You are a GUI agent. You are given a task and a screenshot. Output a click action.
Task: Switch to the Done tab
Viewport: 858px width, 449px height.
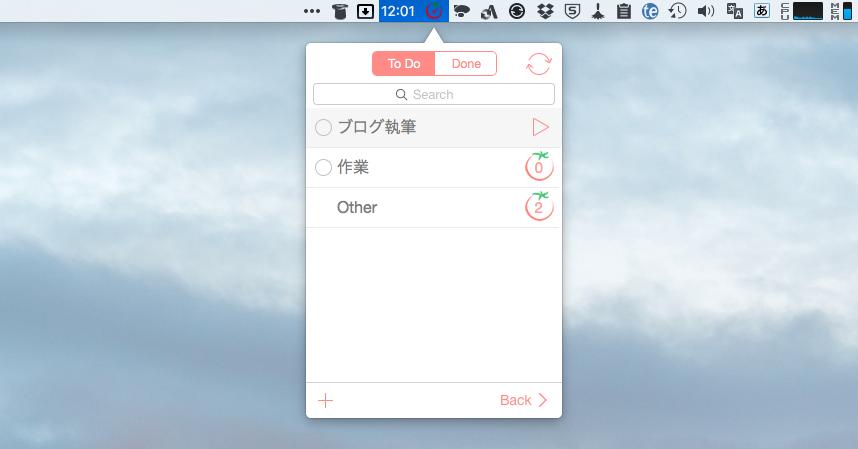pyautogui.click(x=466, y=63)
